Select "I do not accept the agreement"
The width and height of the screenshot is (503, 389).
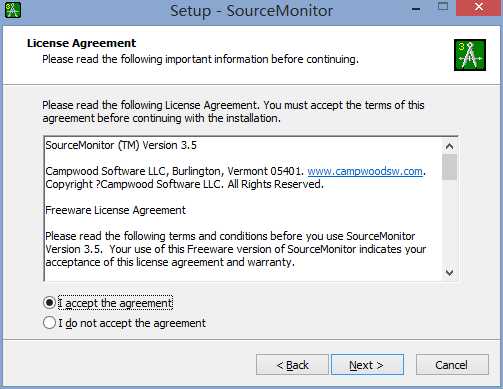(49, 323)
